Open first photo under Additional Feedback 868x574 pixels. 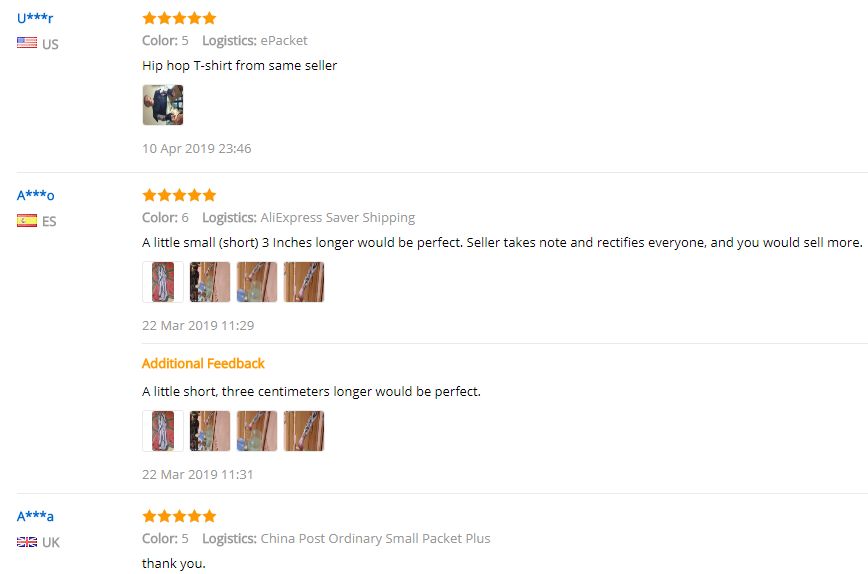click(163, 431)
